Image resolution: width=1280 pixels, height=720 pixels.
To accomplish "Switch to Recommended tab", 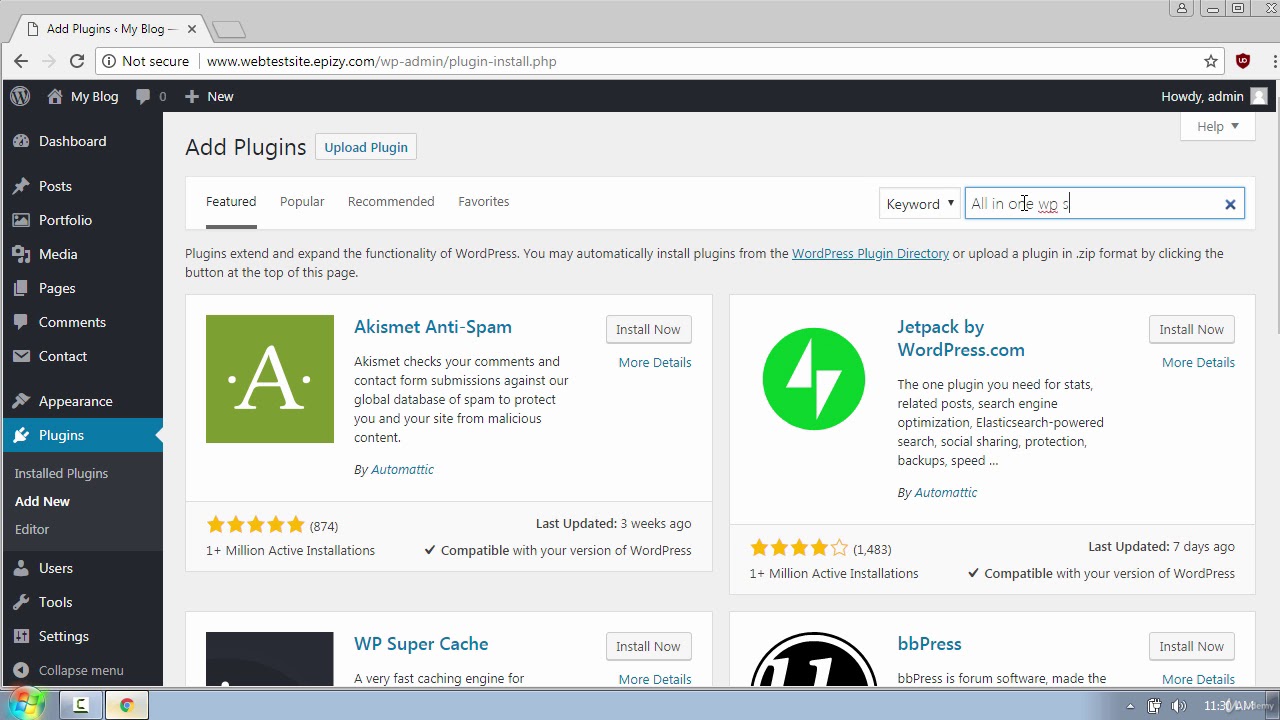I will pos(391,201).
